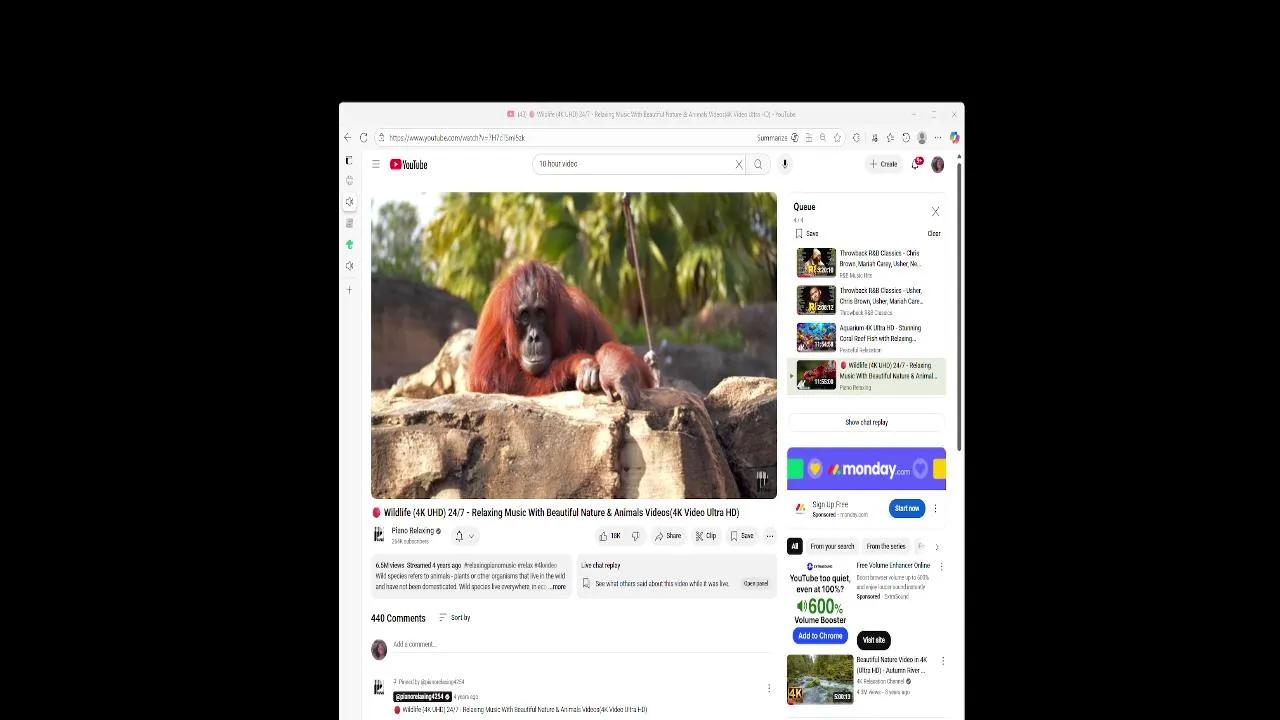Like the video with thumbs up
Viewport: 1280px width, 720px height.
click(x=609, y=536)
